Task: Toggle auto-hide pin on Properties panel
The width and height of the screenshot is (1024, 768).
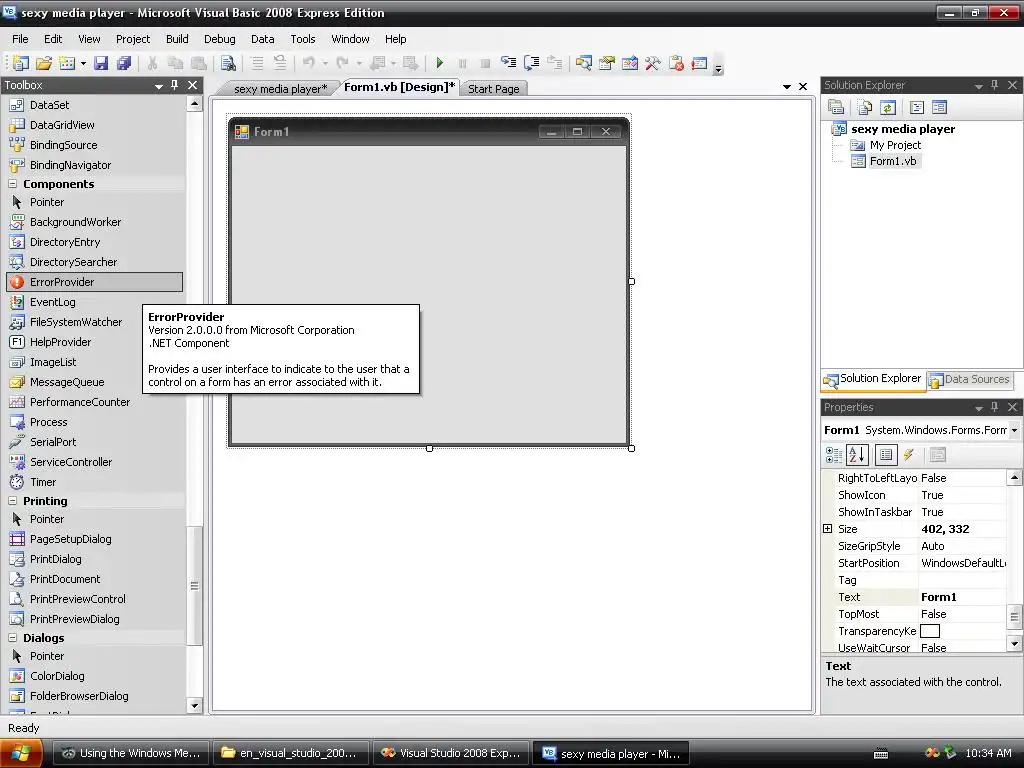Action: tap(995, 407)
